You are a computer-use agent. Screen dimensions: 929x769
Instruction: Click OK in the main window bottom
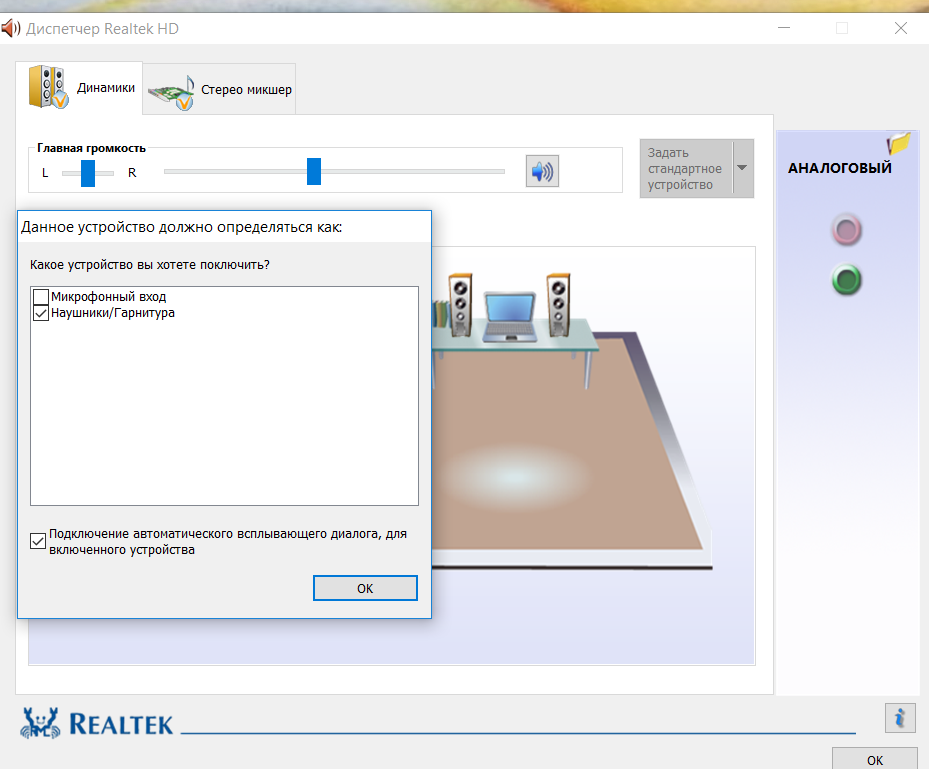[874, 760]
